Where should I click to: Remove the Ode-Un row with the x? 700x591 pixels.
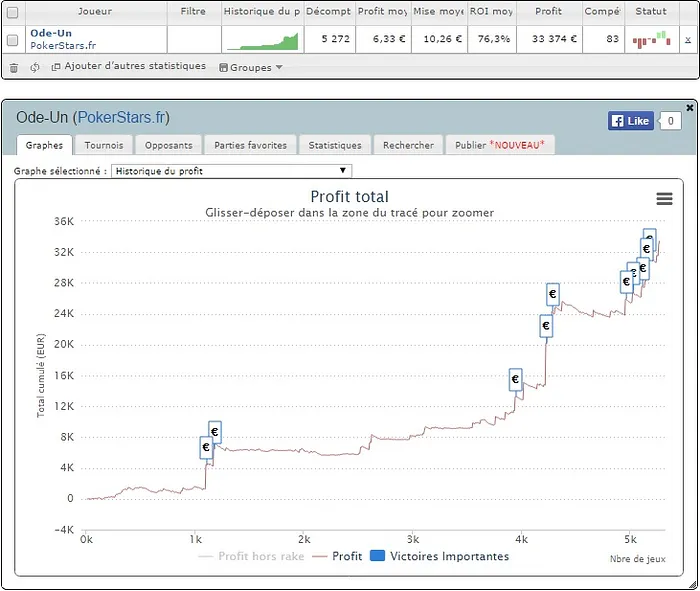[x=687, y=40]
